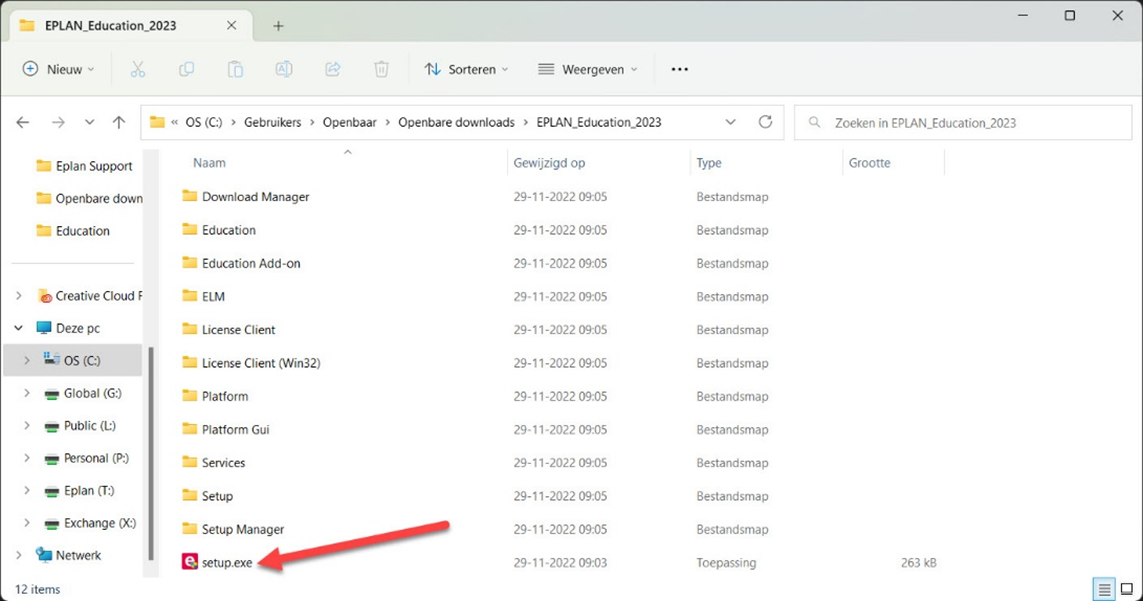Click the Platform Gui folder icon
The width and height of the screenshot is (1143, 601).
point(190,429)
